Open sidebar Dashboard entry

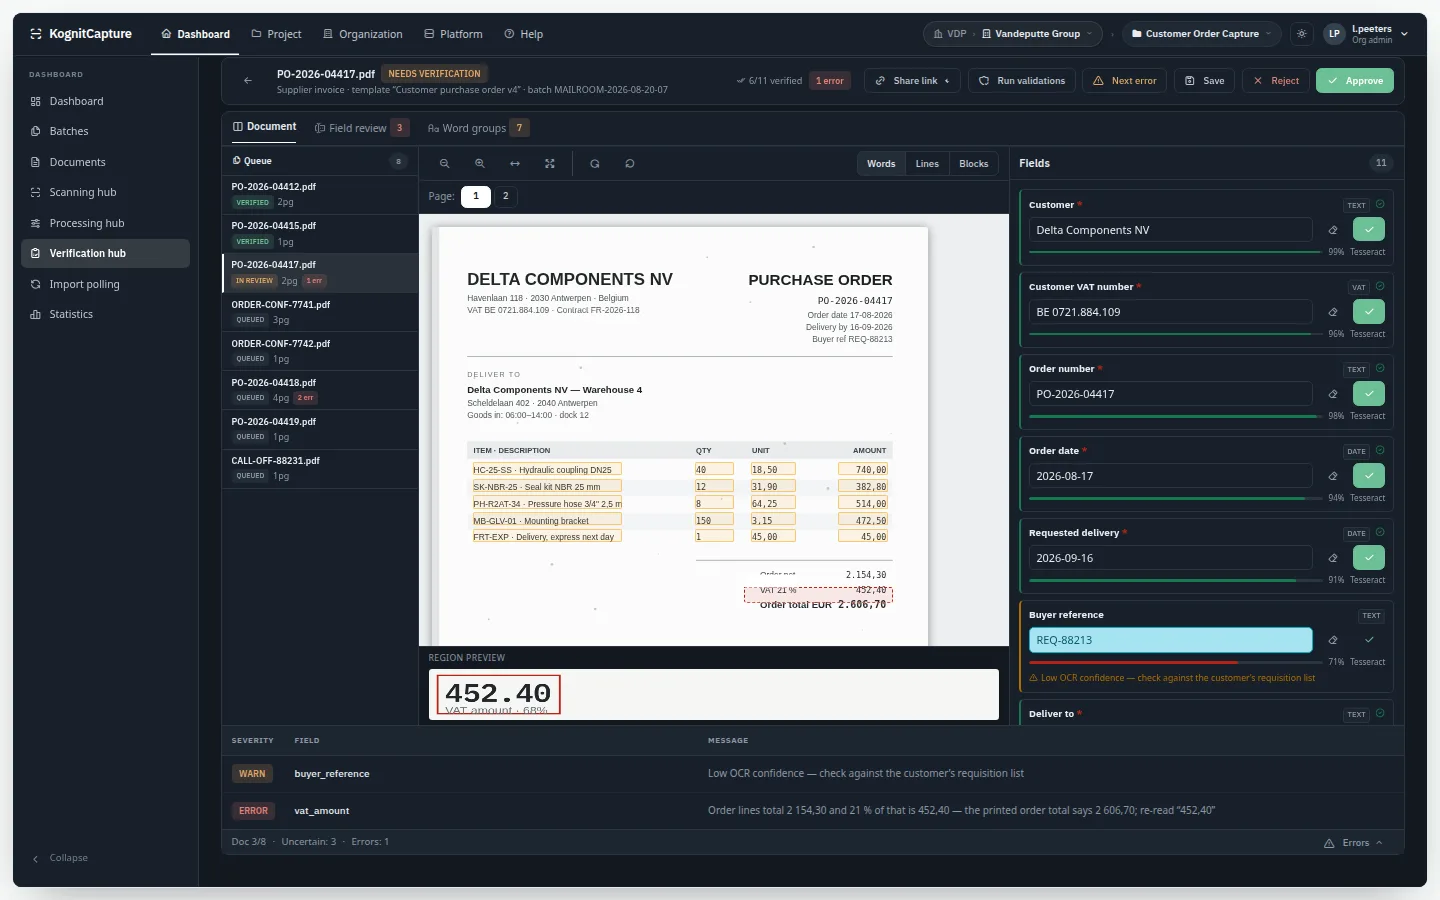click(x=105, y=102)
